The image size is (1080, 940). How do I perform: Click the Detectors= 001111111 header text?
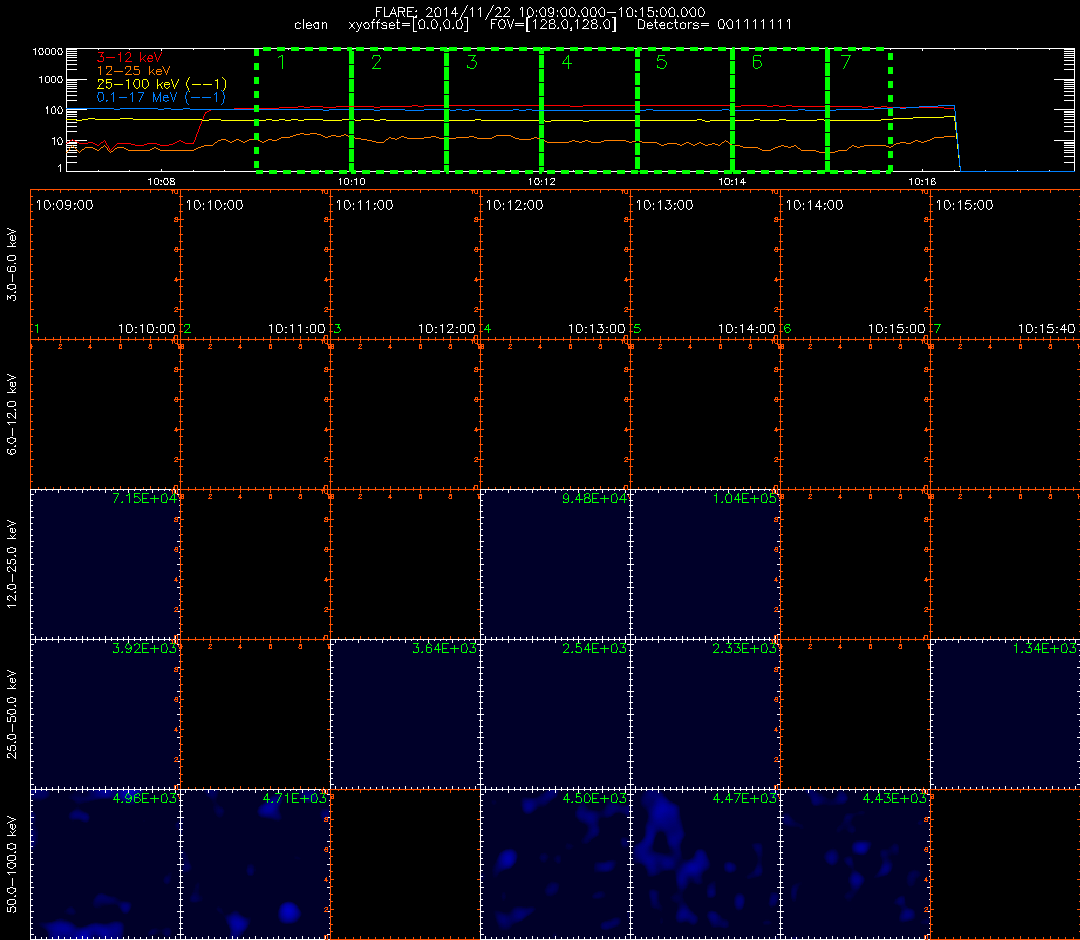[x=714, y=25]
